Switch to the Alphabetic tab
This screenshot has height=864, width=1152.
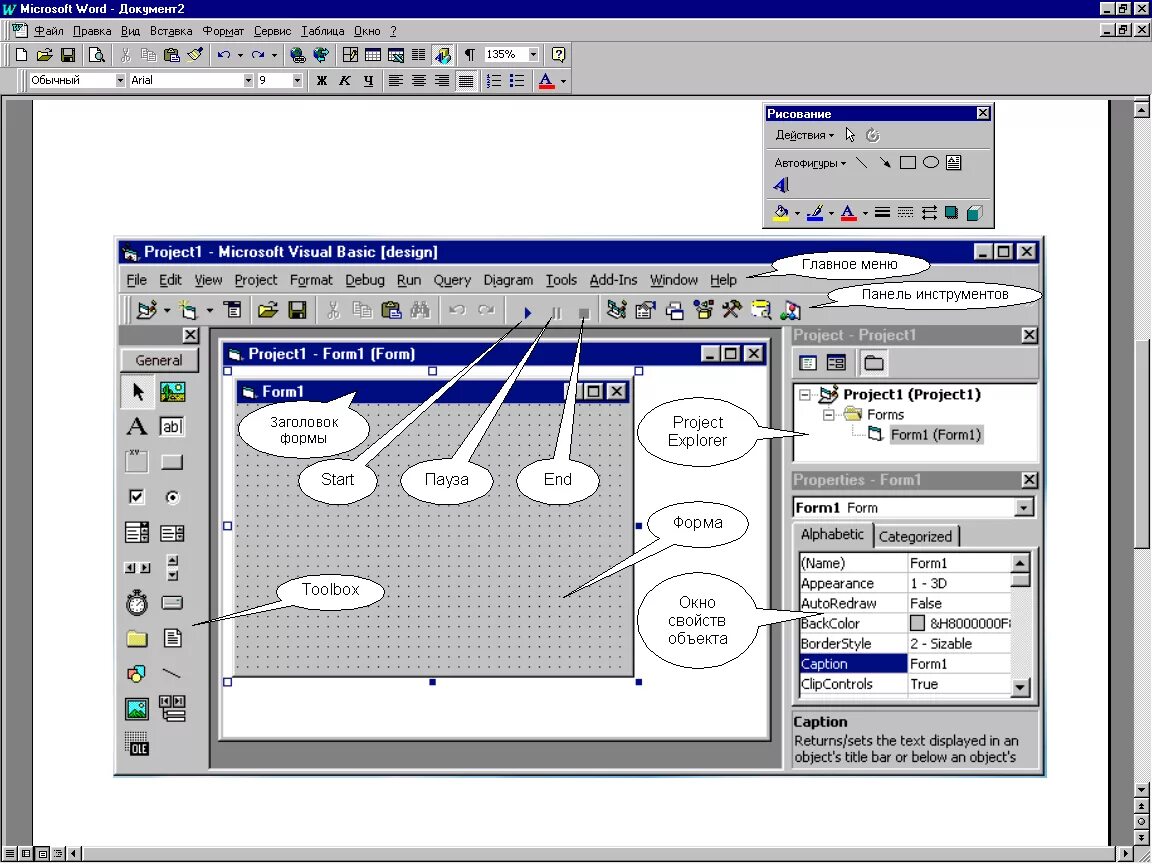tap(832, 534)
